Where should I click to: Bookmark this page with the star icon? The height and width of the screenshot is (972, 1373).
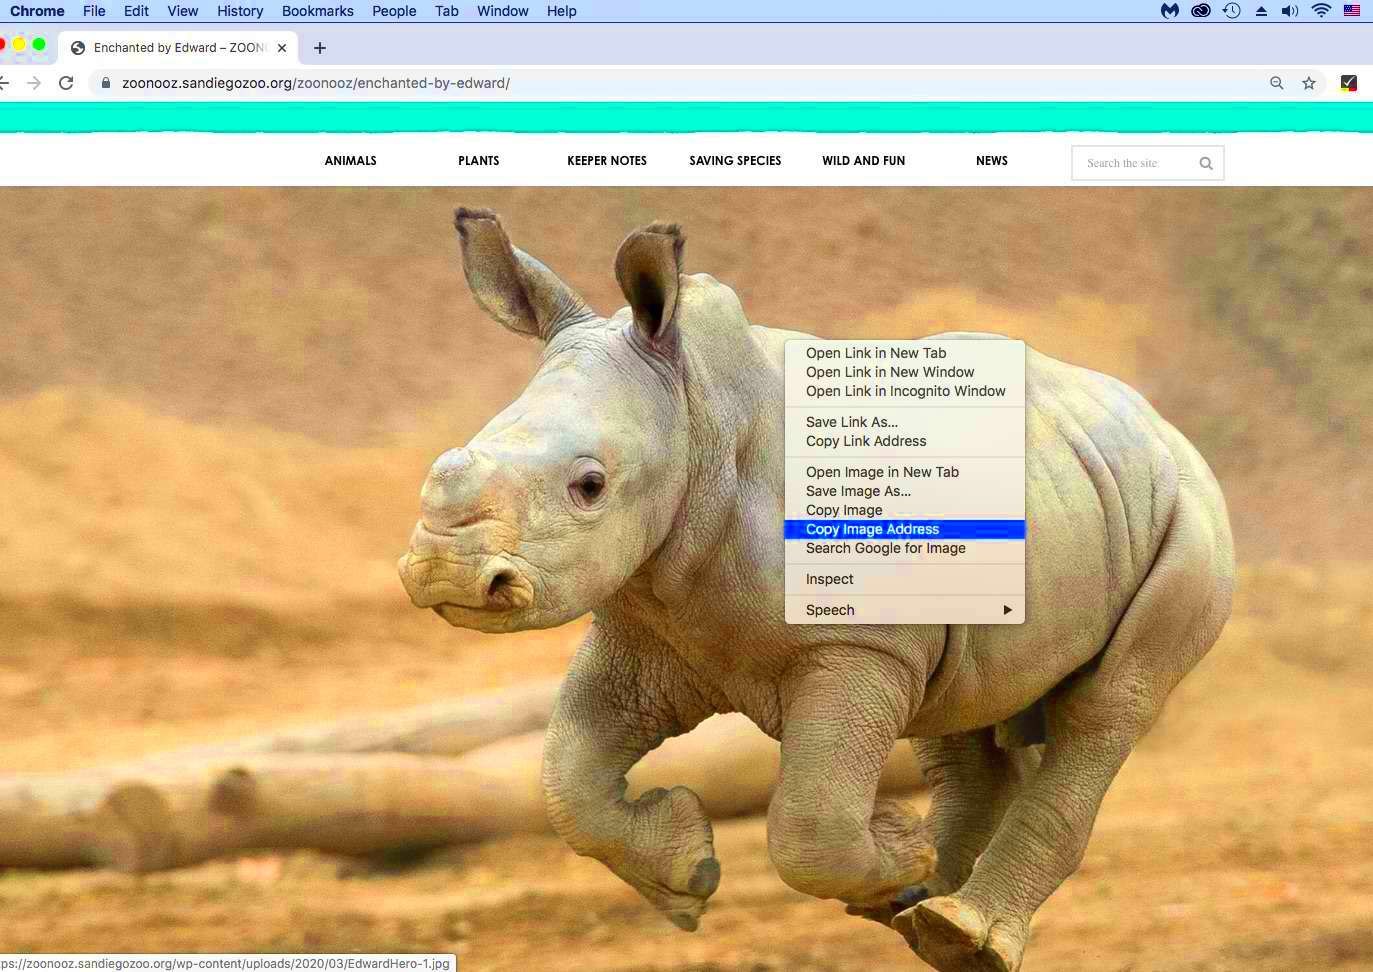pos(1309,83)
